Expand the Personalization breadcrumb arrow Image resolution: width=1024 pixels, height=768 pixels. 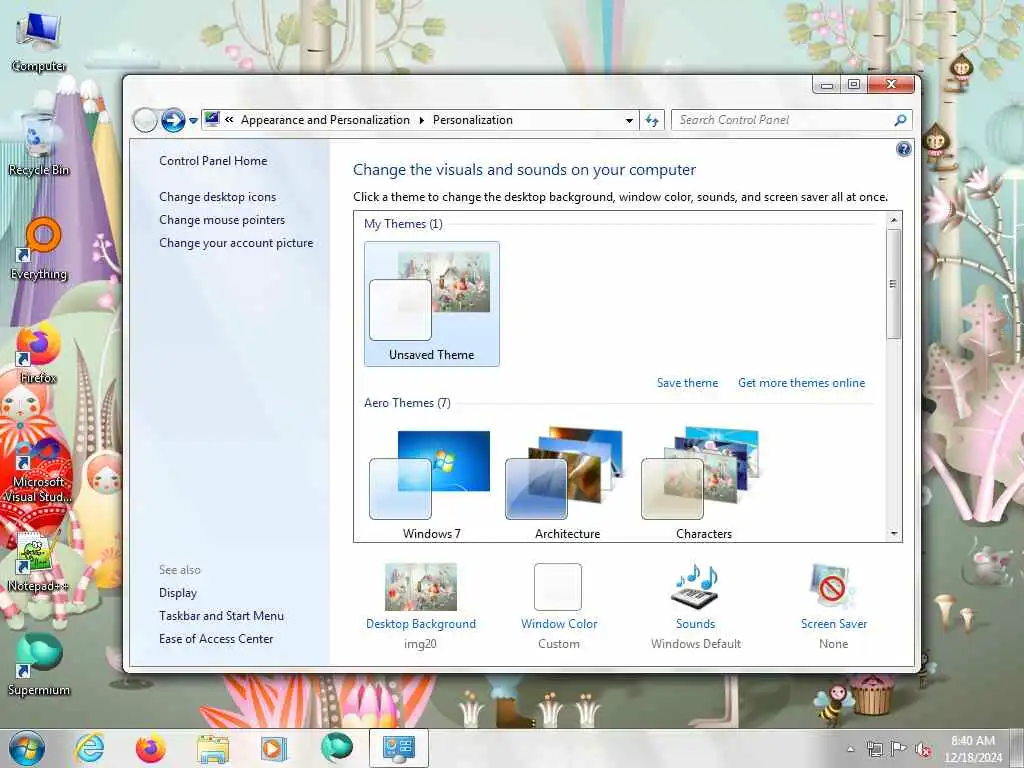coord(421,120)
